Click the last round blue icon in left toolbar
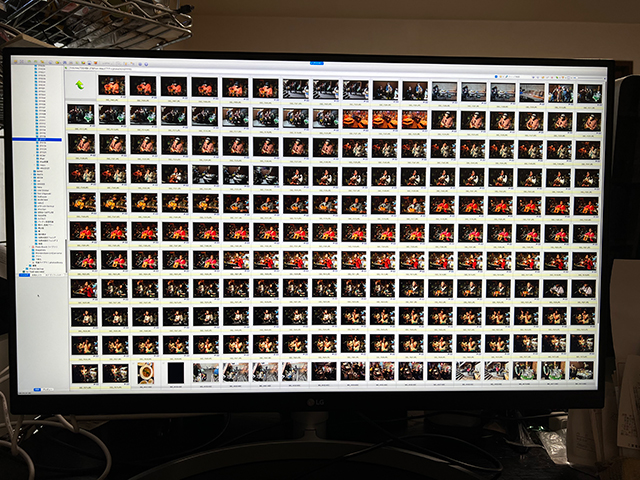The width and height of the screenshot is (640, 480). 146,64
